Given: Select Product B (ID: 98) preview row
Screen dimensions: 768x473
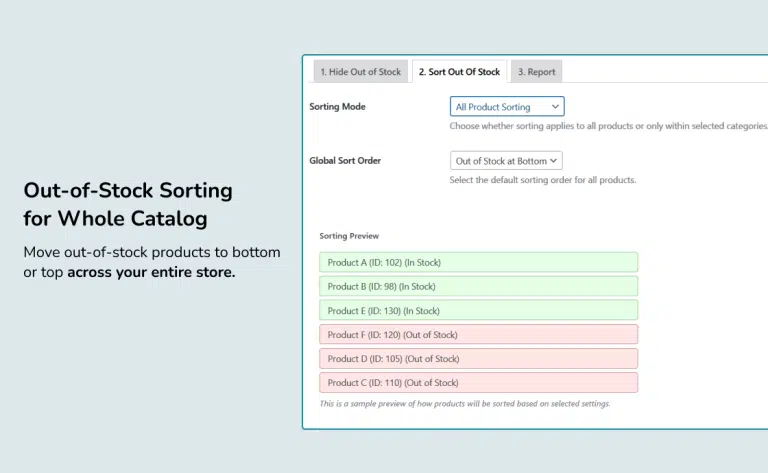Looking at the screenshot, I should (478, 286).
